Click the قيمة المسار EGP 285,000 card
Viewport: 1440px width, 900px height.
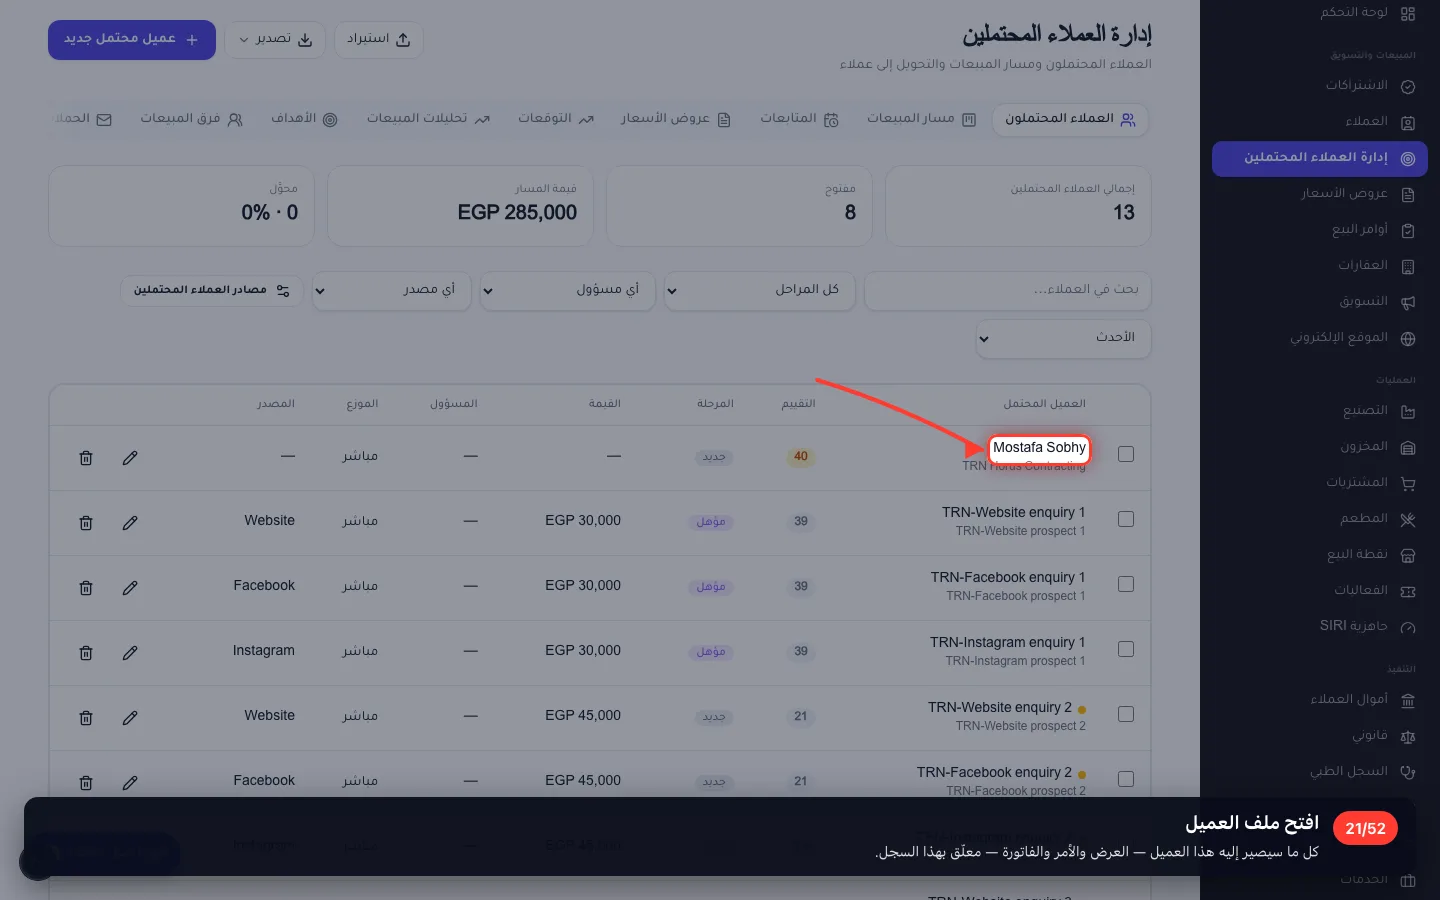(x=460, y=206)
